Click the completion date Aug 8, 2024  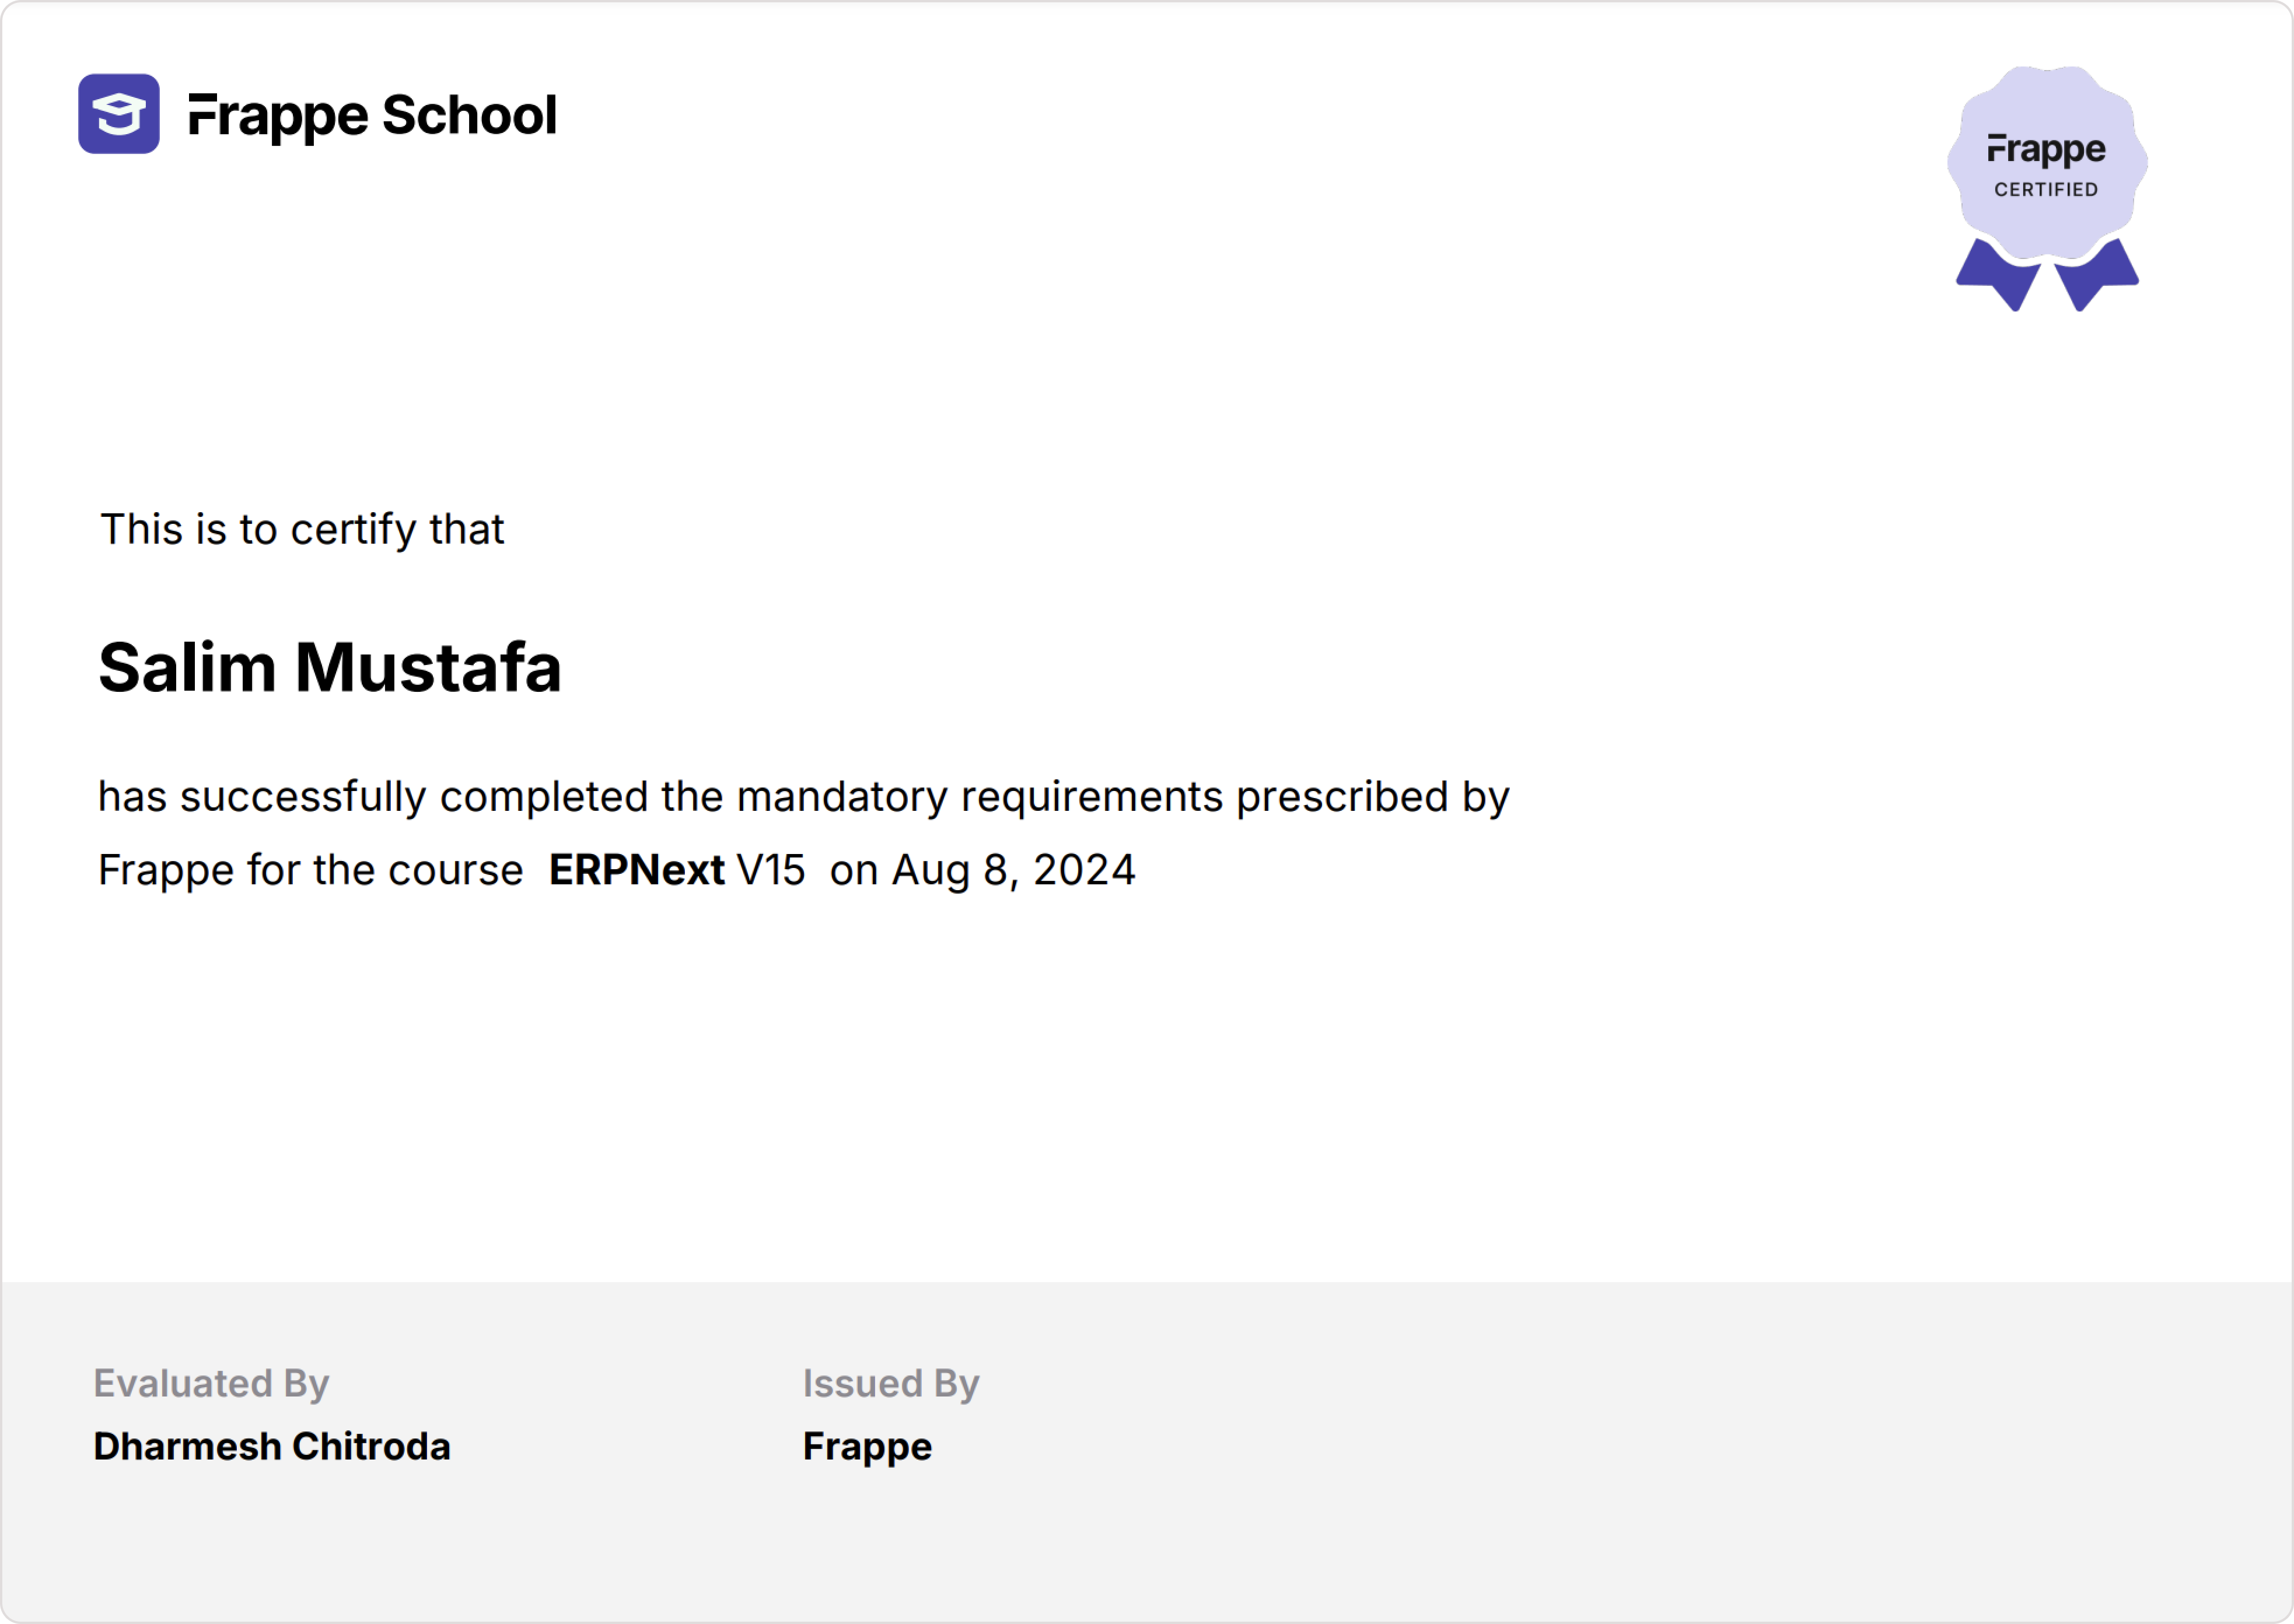[1013, 870]
